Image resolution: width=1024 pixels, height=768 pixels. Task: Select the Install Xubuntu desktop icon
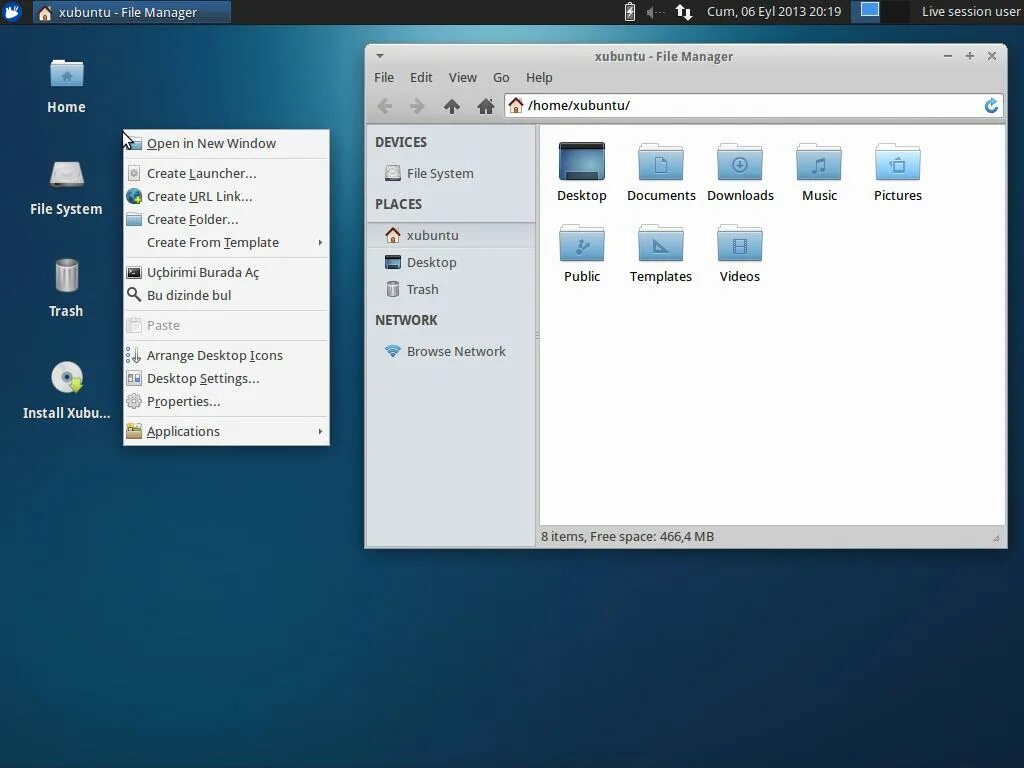66,390
